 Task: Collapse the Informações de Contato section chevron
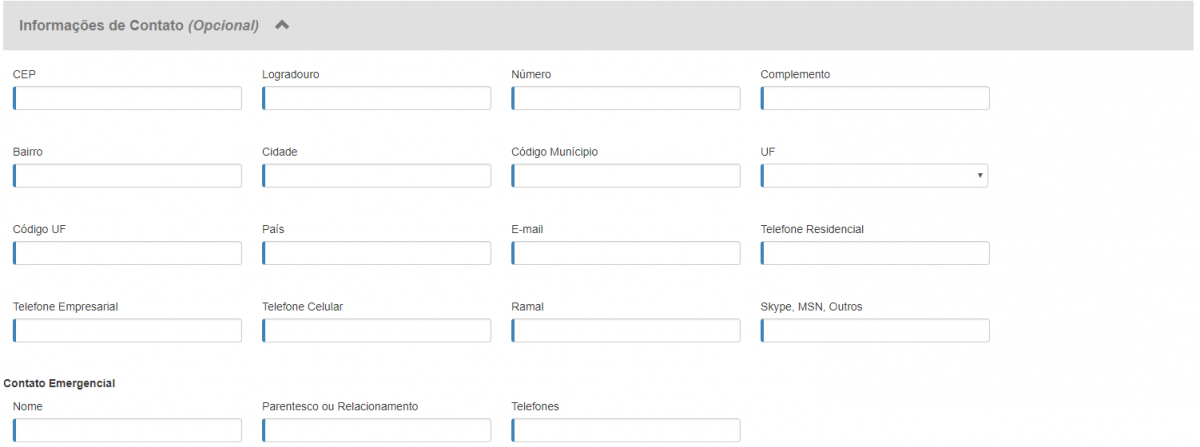point(282,26)
